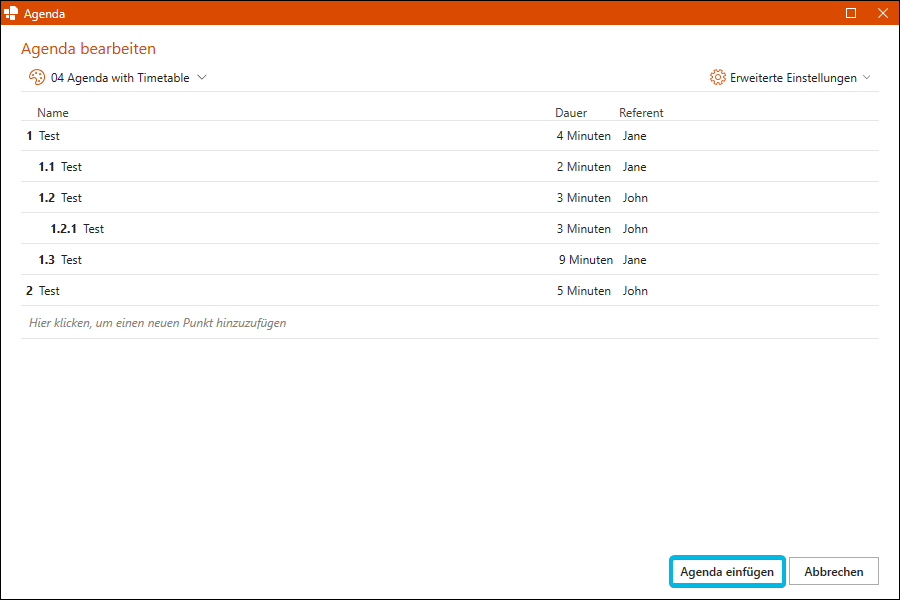This screenshot has height=600, width=900.
Task: Click the '5 Minuten' duration of item 2
Action: (583, 291)
